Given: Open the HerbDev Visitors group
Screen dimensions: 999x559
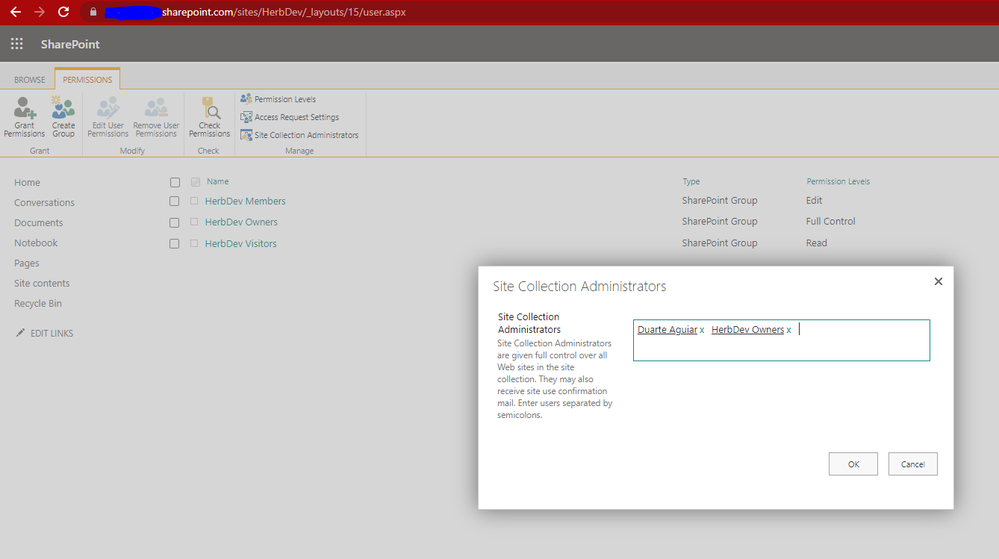Looking at the screenshot, I should point(240,243).
